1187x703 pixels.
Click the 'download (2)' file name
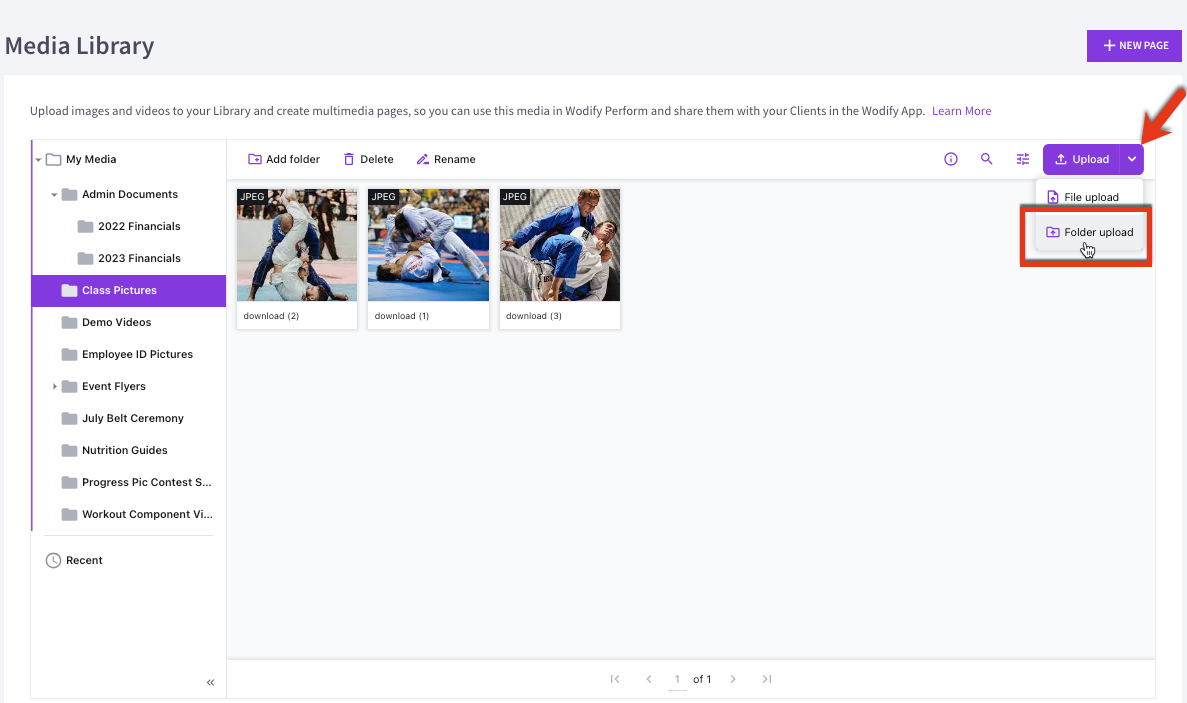pyautogui.click(x=271, y=316)
